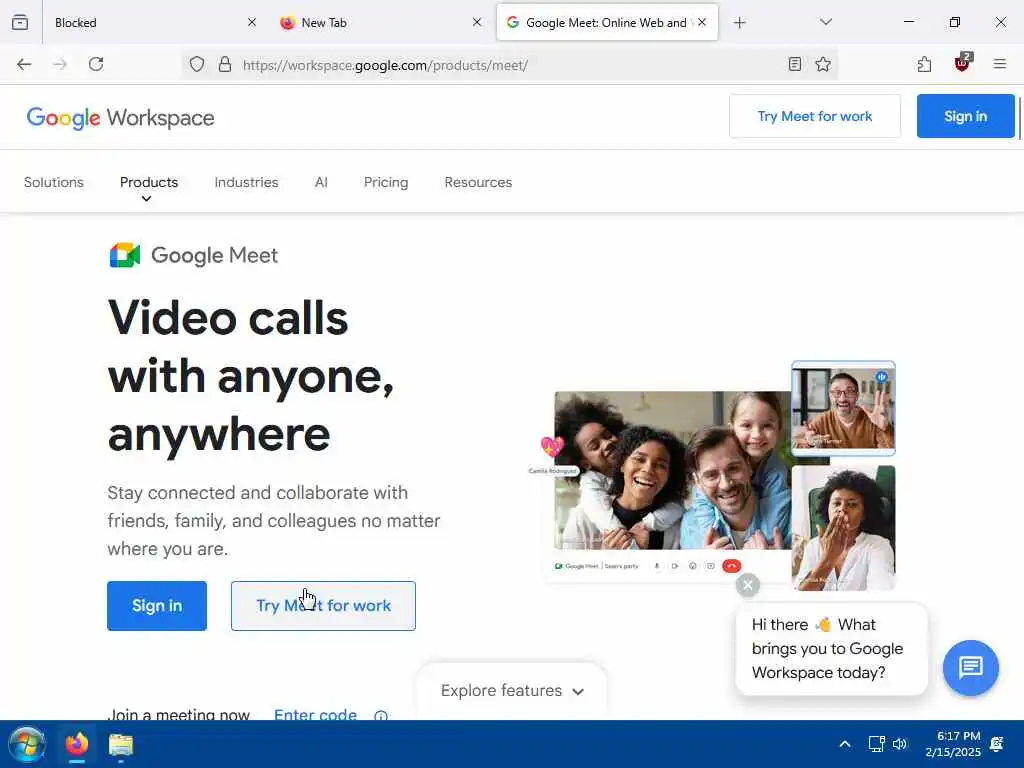The image size is (1024, 768).
Task: Open Resources navigation menu
Action: coord(478,182)
